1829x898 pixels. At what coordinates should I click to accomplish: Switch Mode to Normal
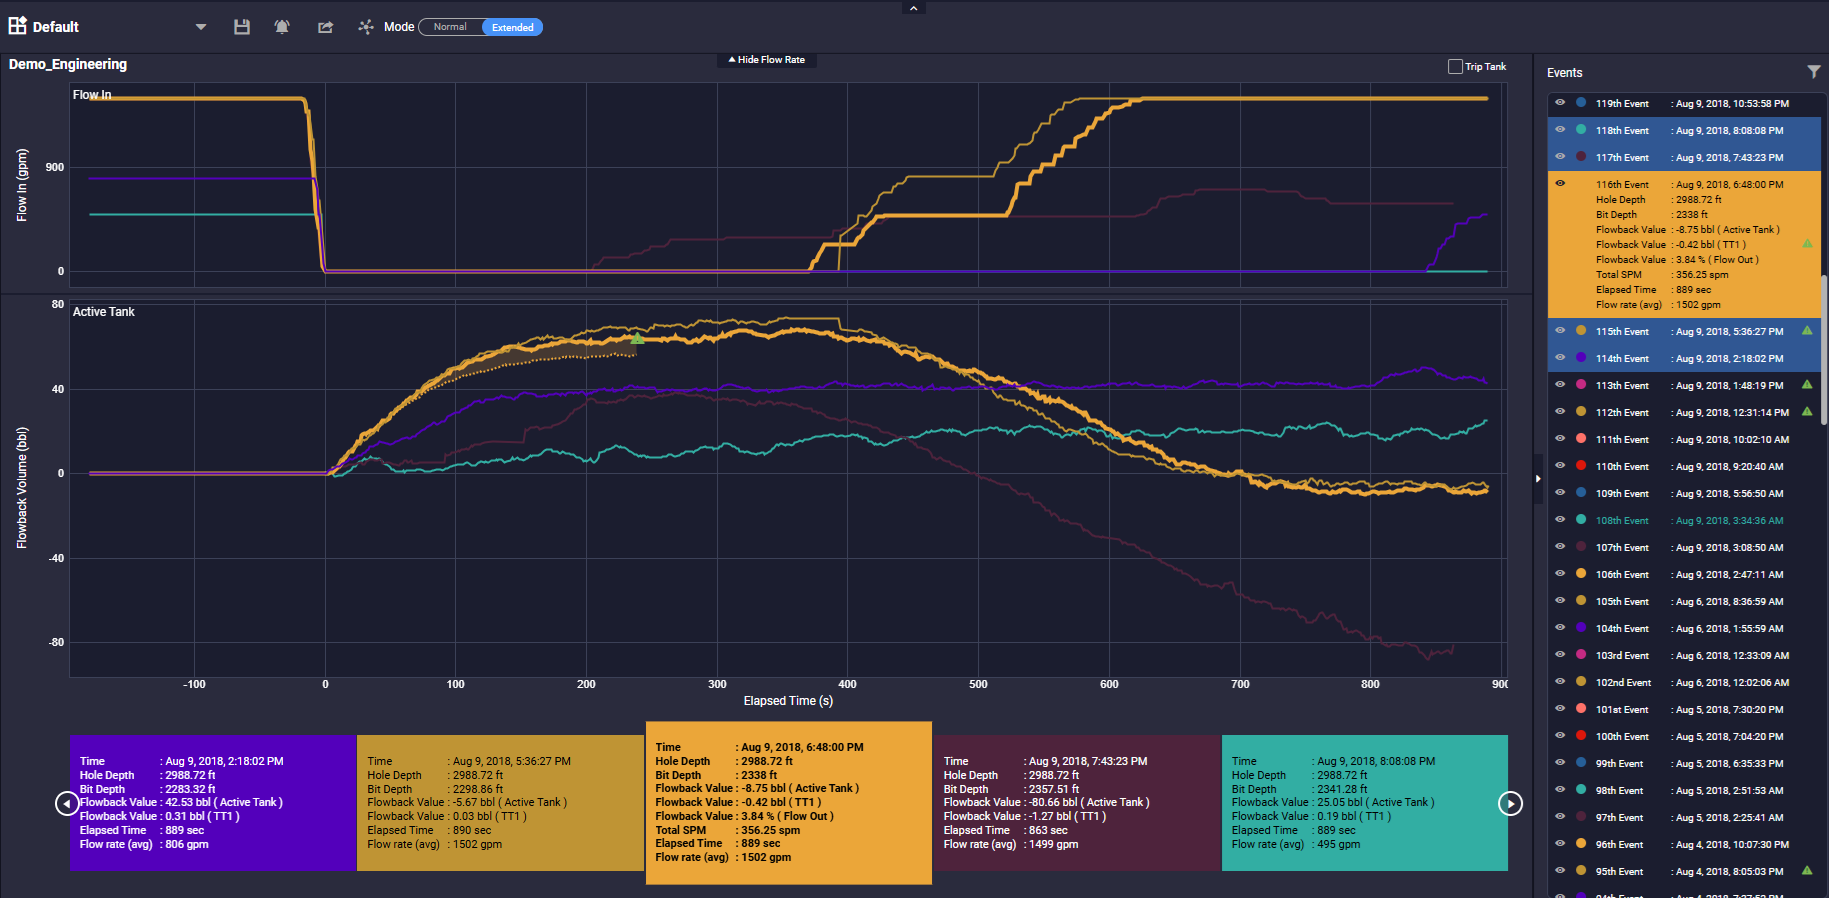click(x=450, y=27)
